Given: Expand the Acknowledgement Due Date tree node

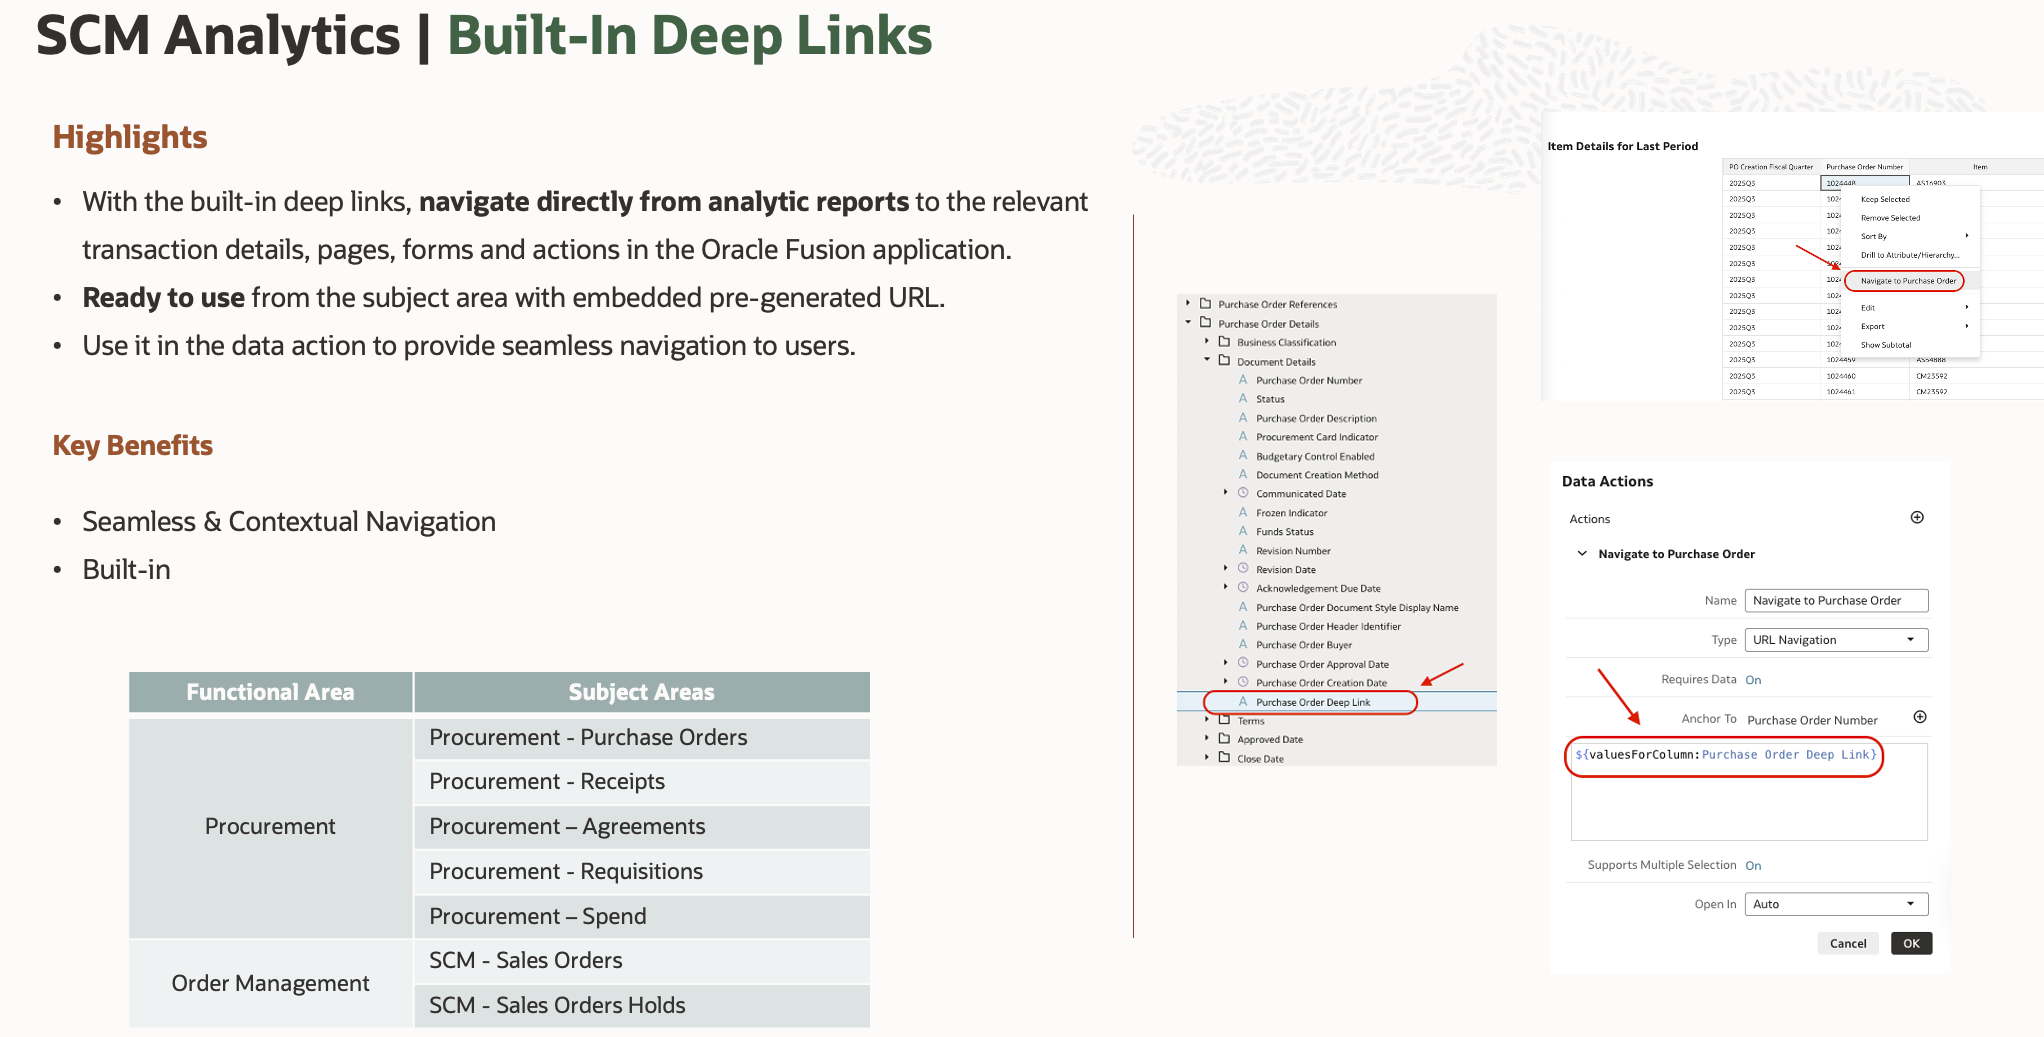Looking at the screenshot, I should [x=1226, y=587].
